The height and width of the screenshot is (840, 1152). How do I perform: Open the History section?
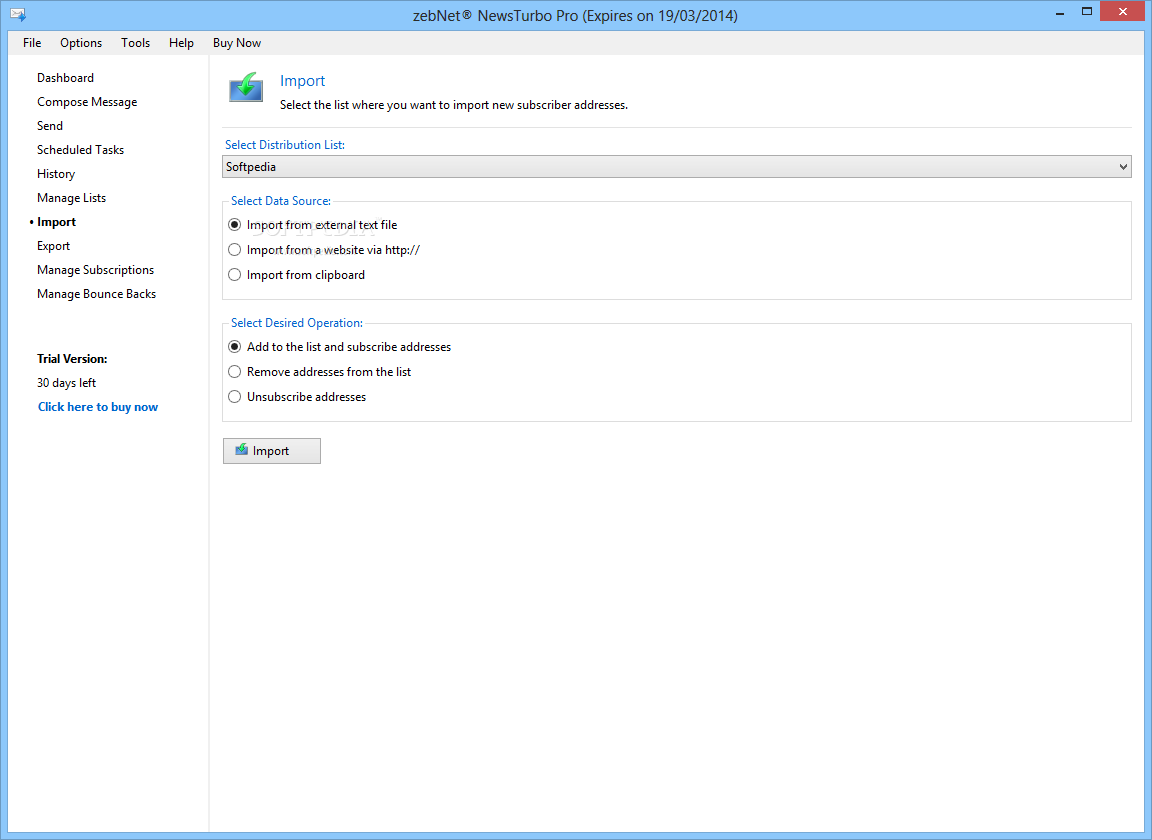tap(56, 174)
